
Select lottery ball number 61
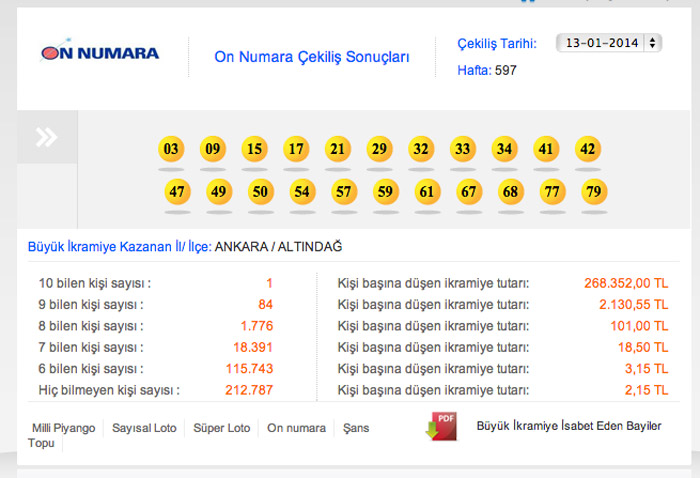point(427,191)
